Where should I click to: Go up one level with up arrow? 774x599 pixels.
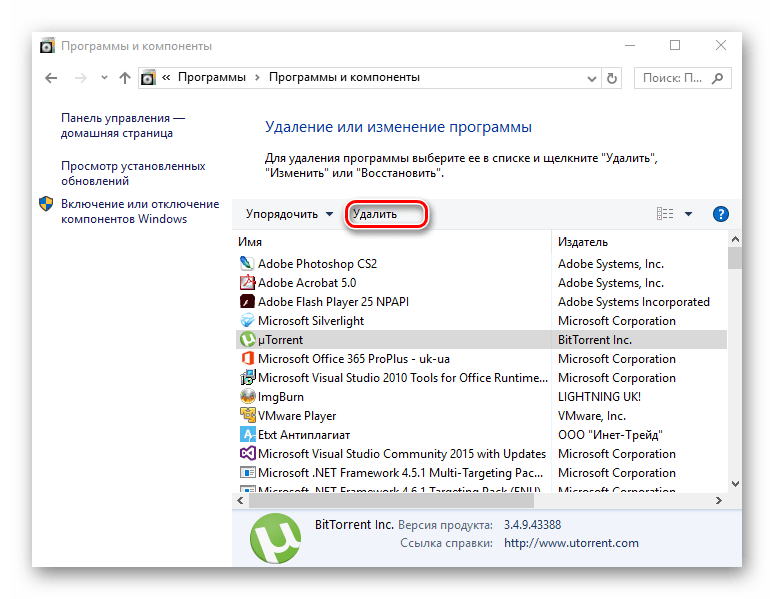[124, 78]
